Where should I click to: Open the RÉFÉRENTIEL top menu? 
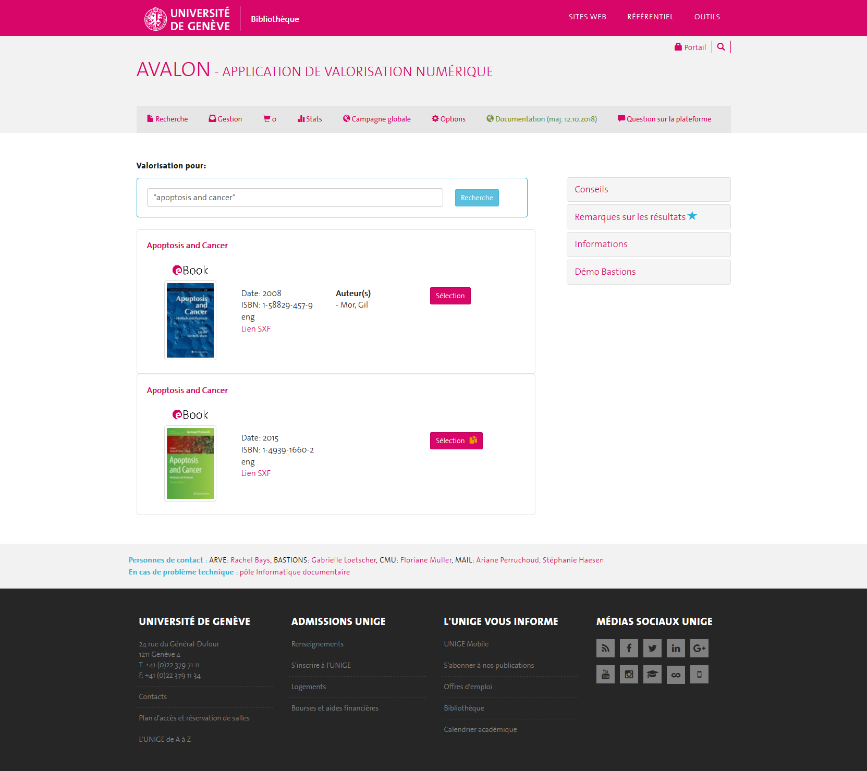650,17
